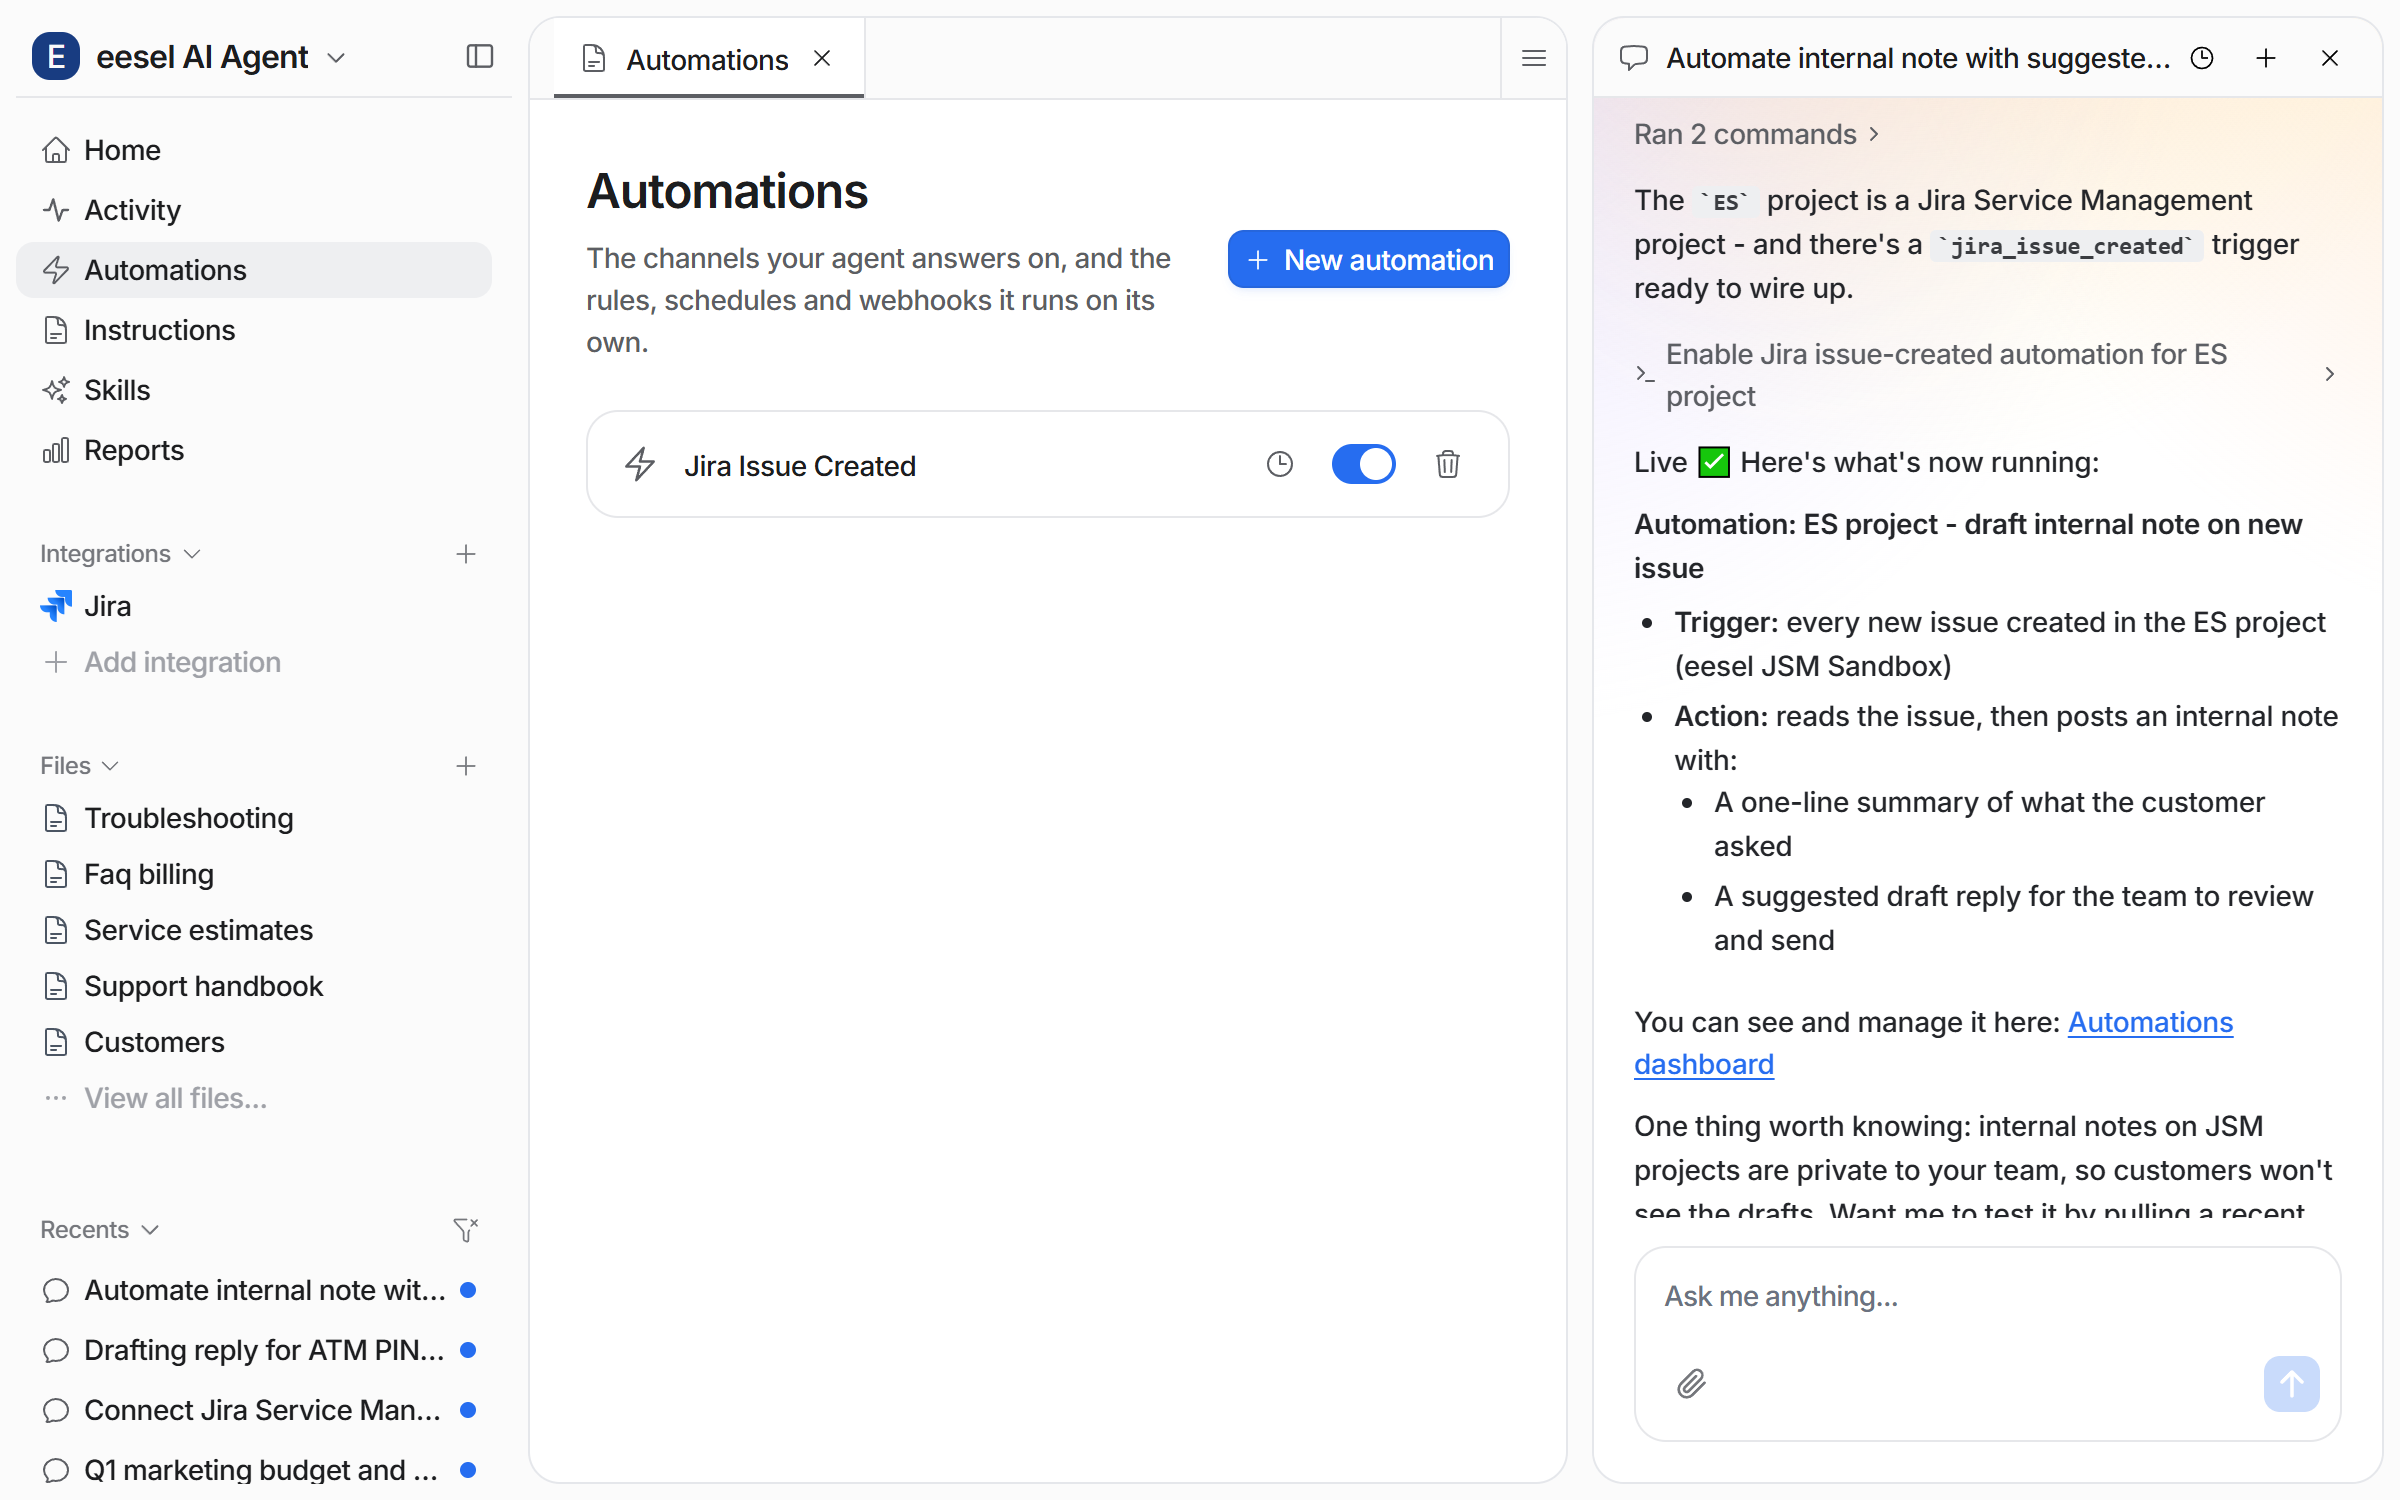Click the Jira integration icon
2400x1500 pixels.
(56, 606)
